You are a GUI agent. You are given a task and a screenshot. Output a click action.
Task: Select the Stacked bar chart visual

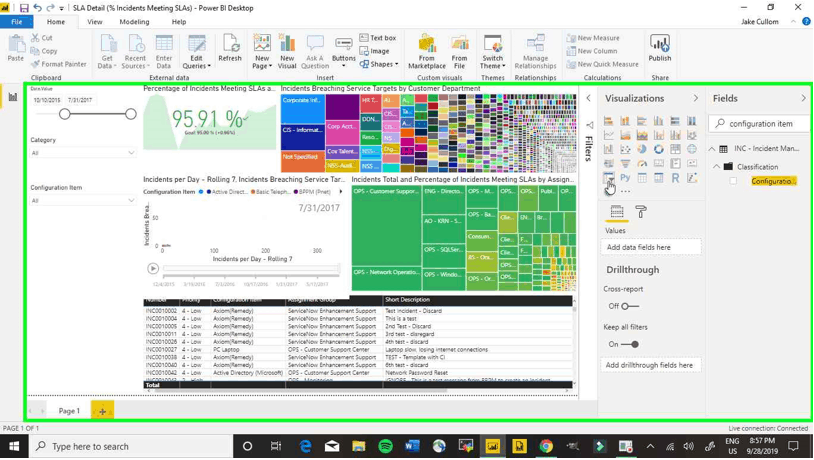[x=608, y=121]
